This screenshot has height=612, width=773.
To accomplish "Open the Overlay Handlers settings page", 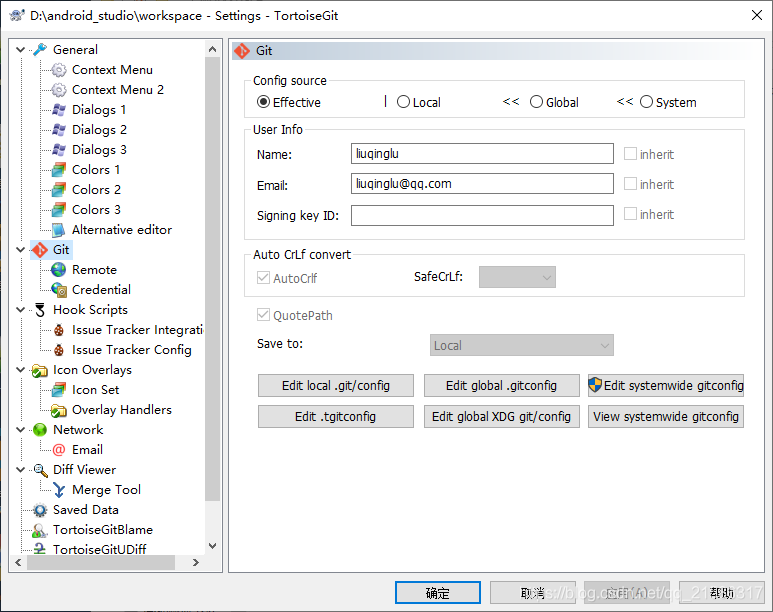I will point(122,410).
